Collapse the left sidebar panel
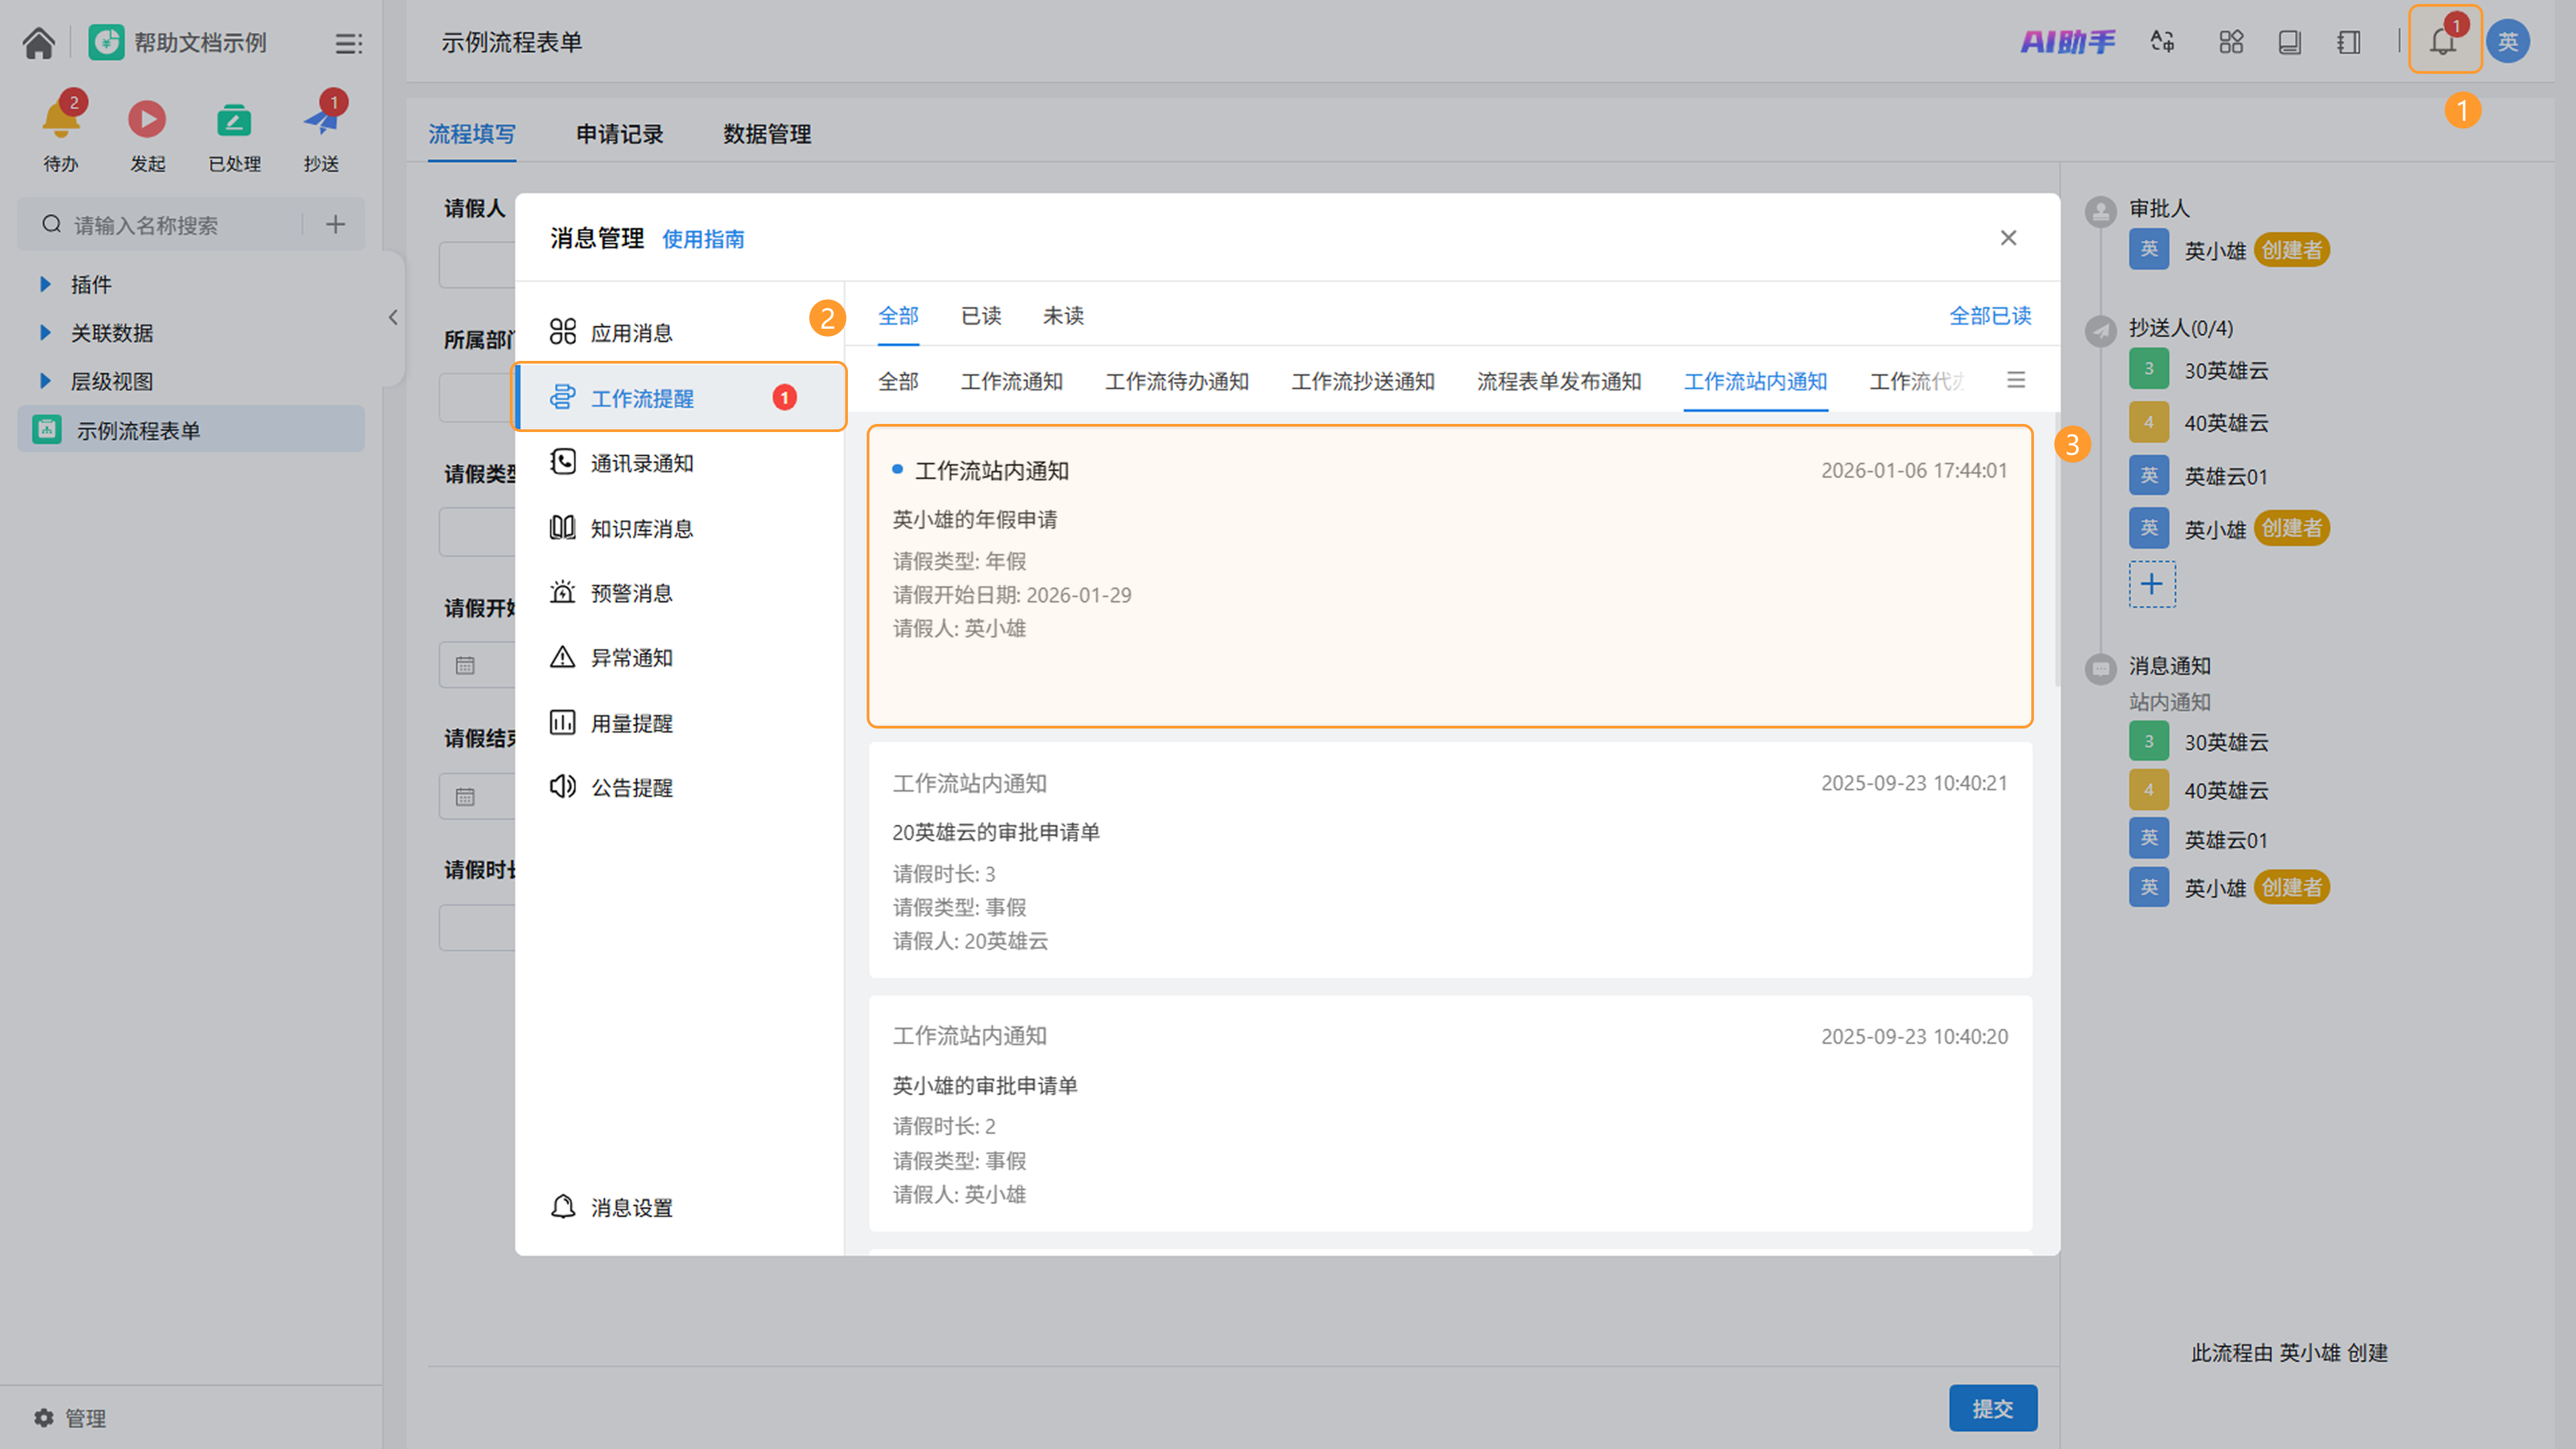This screenshot has height=1449, width=2576. coord(393,317)
